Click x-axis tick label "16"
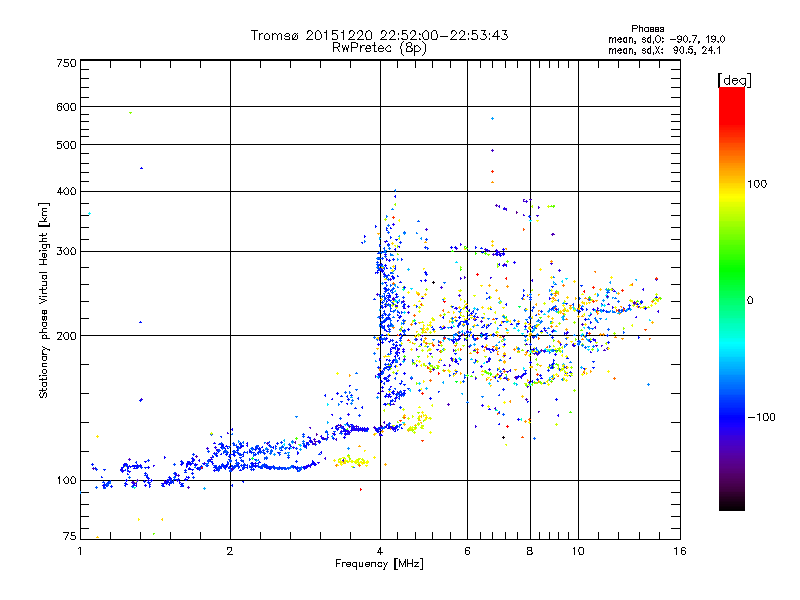 pyautogui.click(x=680, y=551)
